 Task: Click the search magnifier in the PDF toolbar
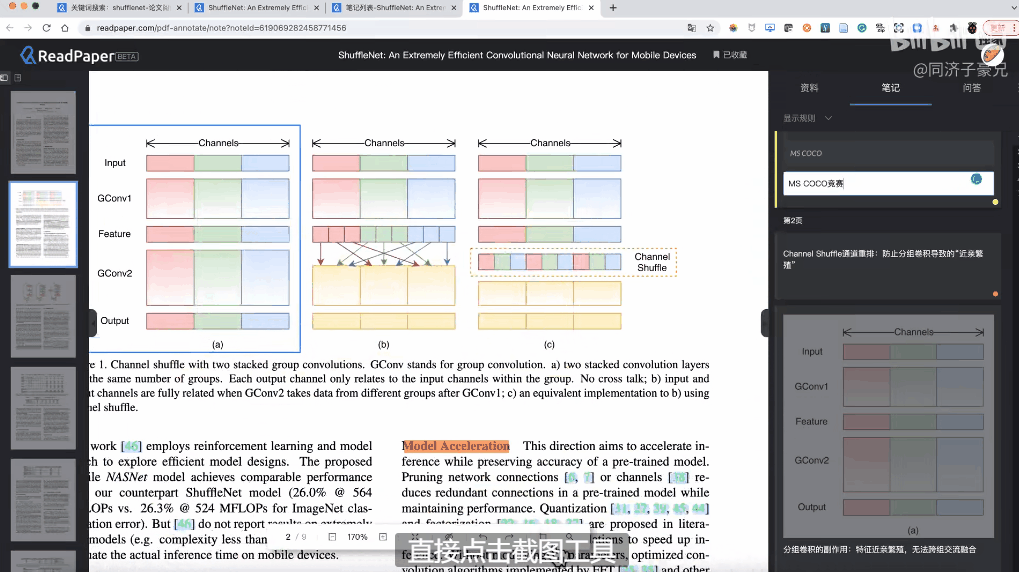pyautogui.click(x=569, y=537)
